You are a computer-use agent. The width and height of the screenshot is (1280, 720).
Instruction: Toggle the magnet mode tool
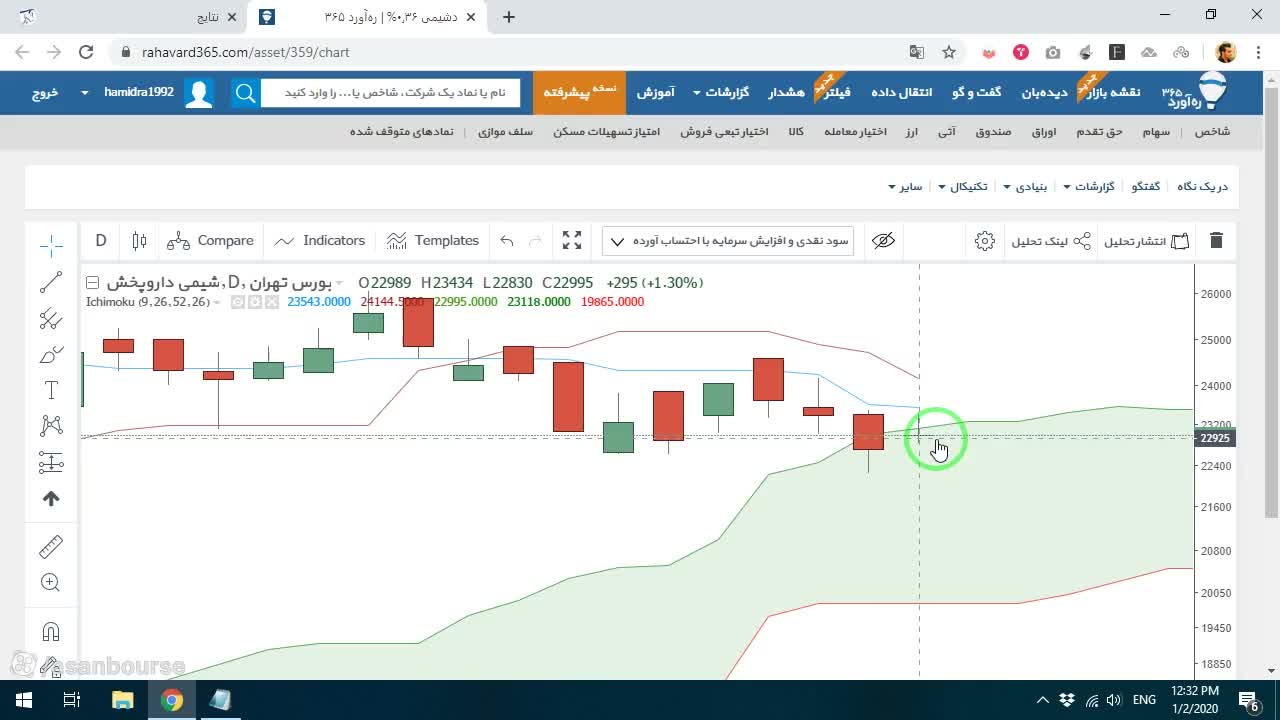click(x=51, y=632)
